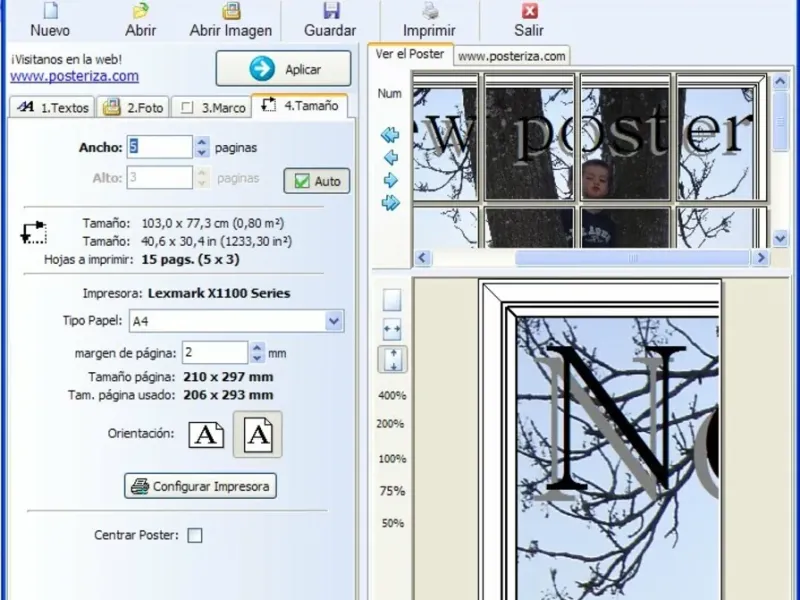
Task: Set zoom to 50%
Action: pos(392,523)
